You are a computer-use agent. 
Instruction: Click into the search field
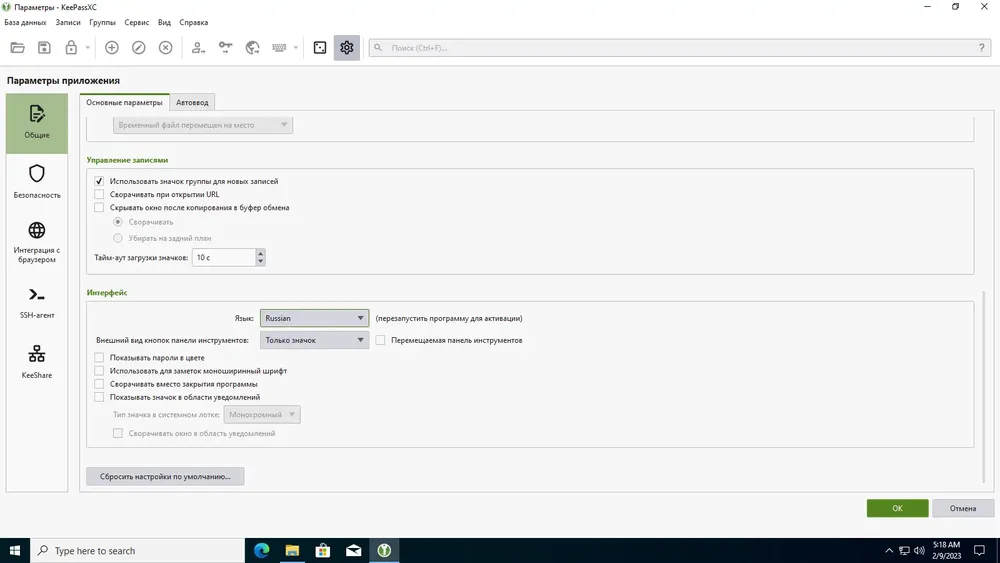pyautogui.click(x=679, y=48)
